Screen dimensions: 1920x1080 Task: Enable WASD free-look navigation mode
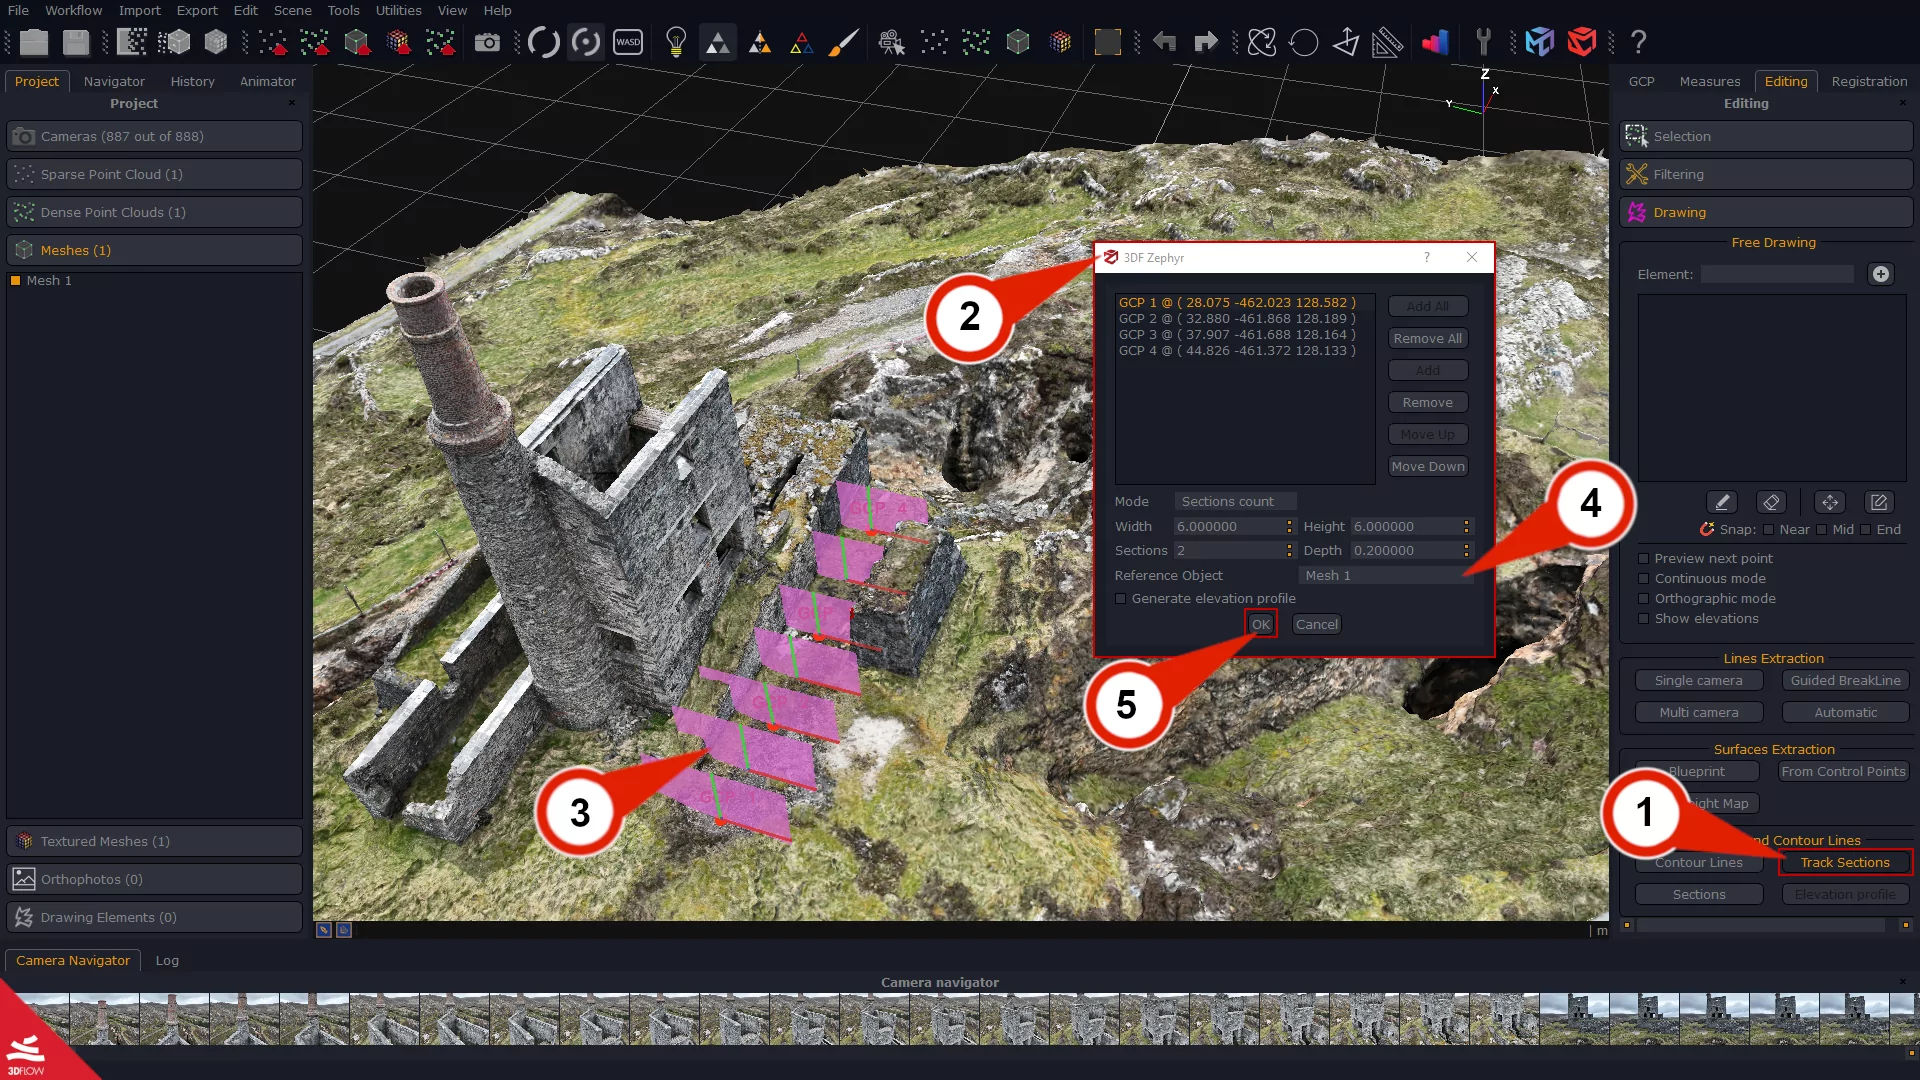point(628,42)
